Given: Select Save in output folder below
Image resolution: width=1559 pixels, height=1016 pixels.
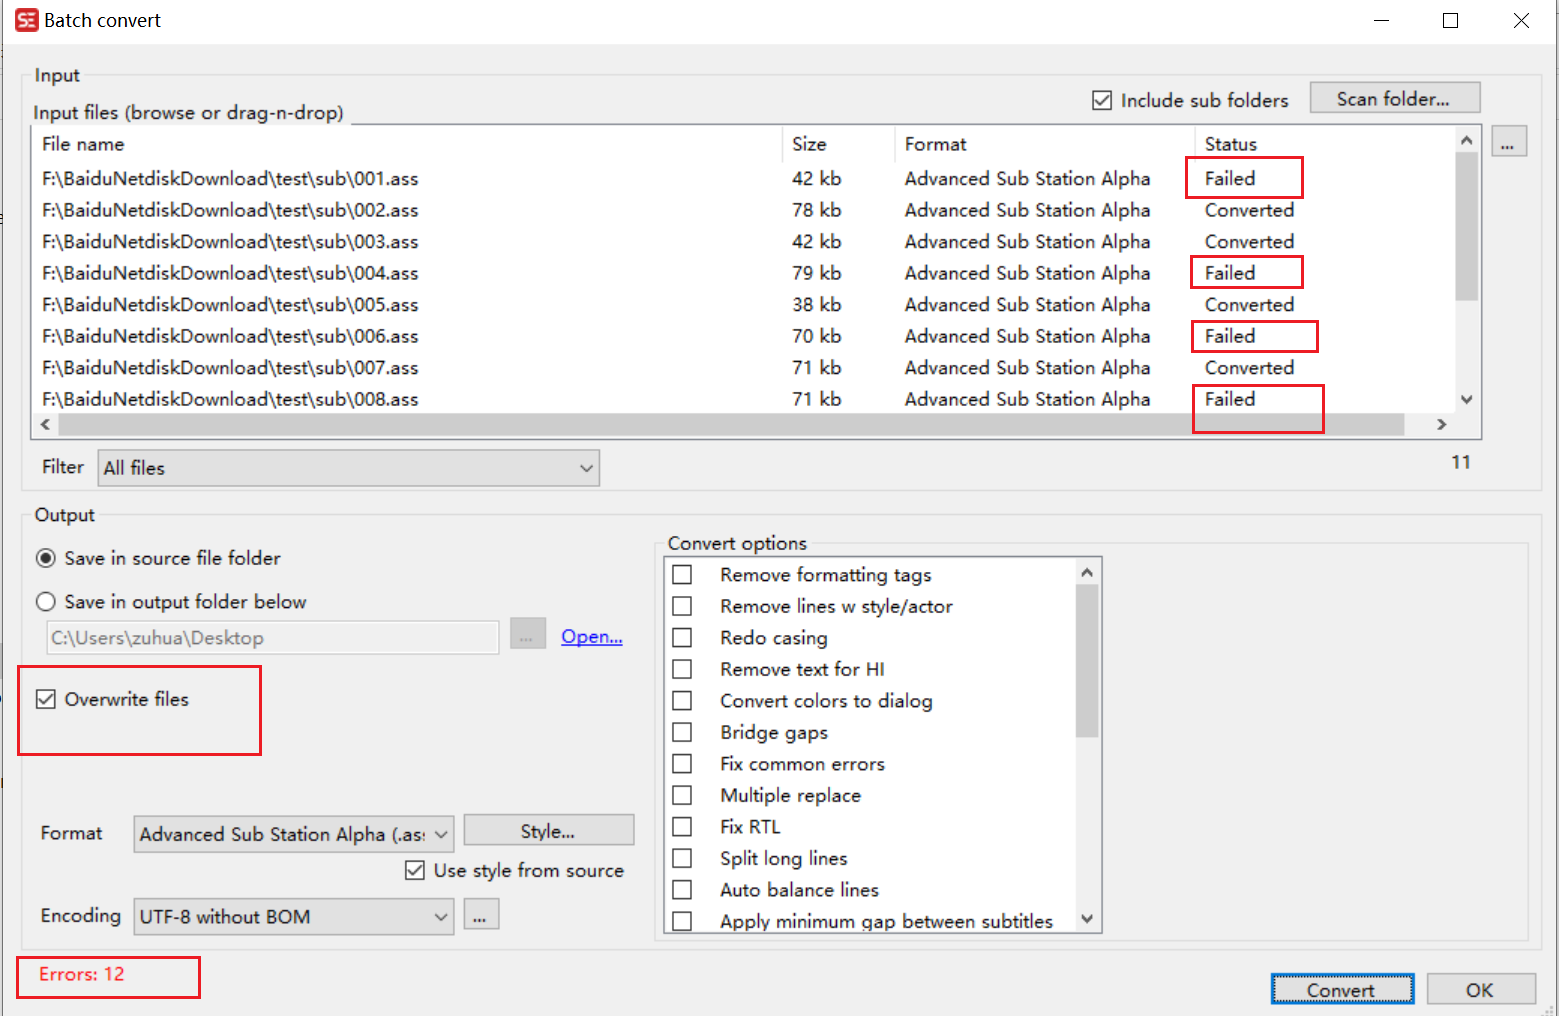Looking at the screenshot, I should [x=46, y=601].
